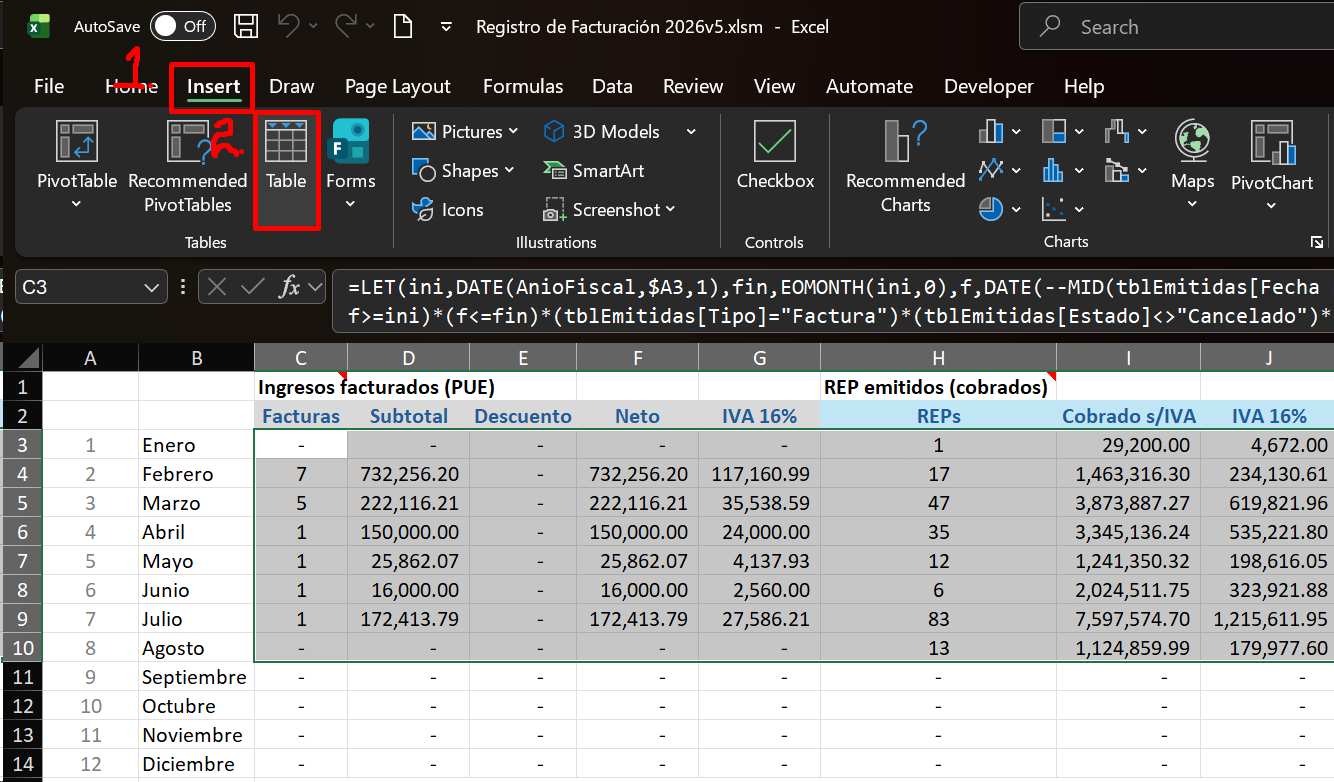
Task: Expand the Name Box dropdown arrow
Action: [152, 288]
